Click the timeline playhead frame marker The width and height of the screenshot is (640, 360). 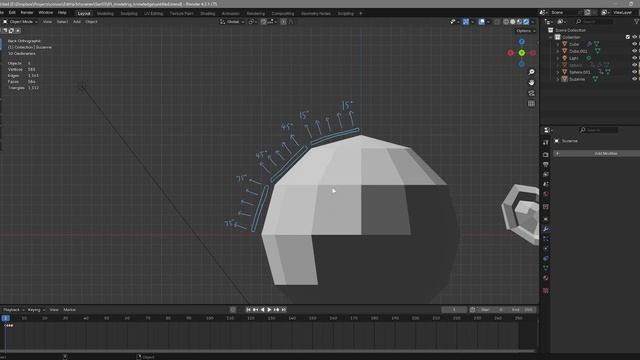click(x=5, y=318)
